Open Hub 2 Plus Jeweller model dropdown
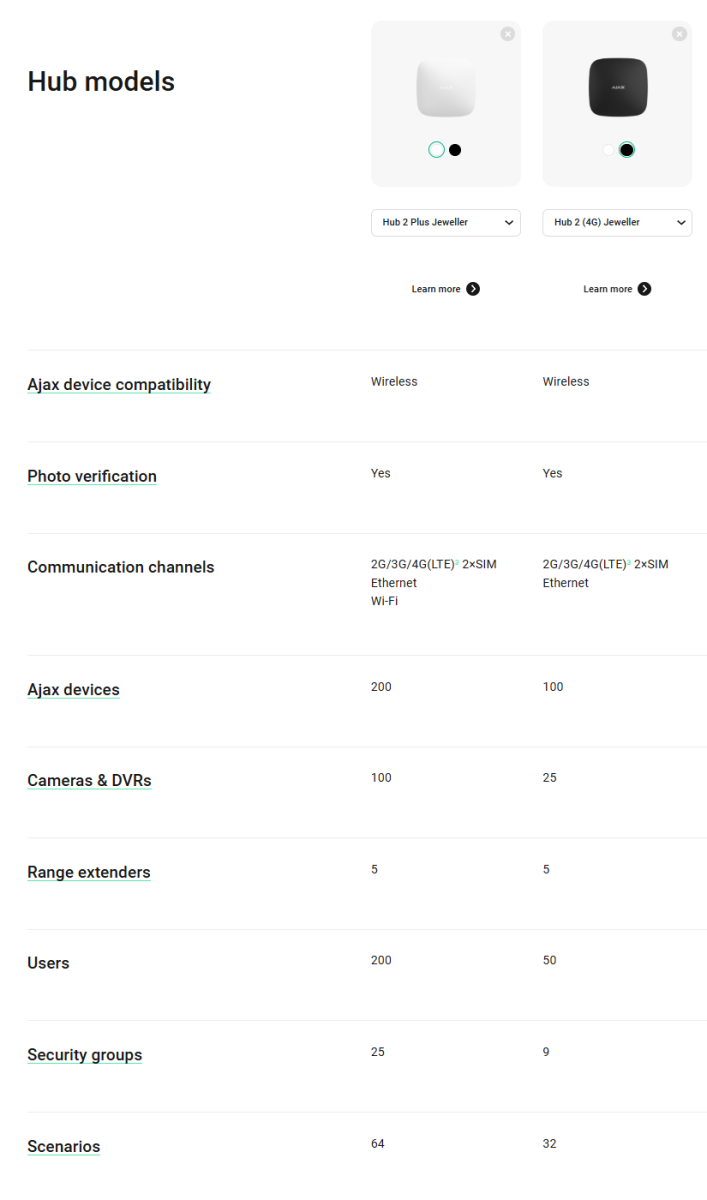This screenshot has width=707, height=1200. coord(446,222)
